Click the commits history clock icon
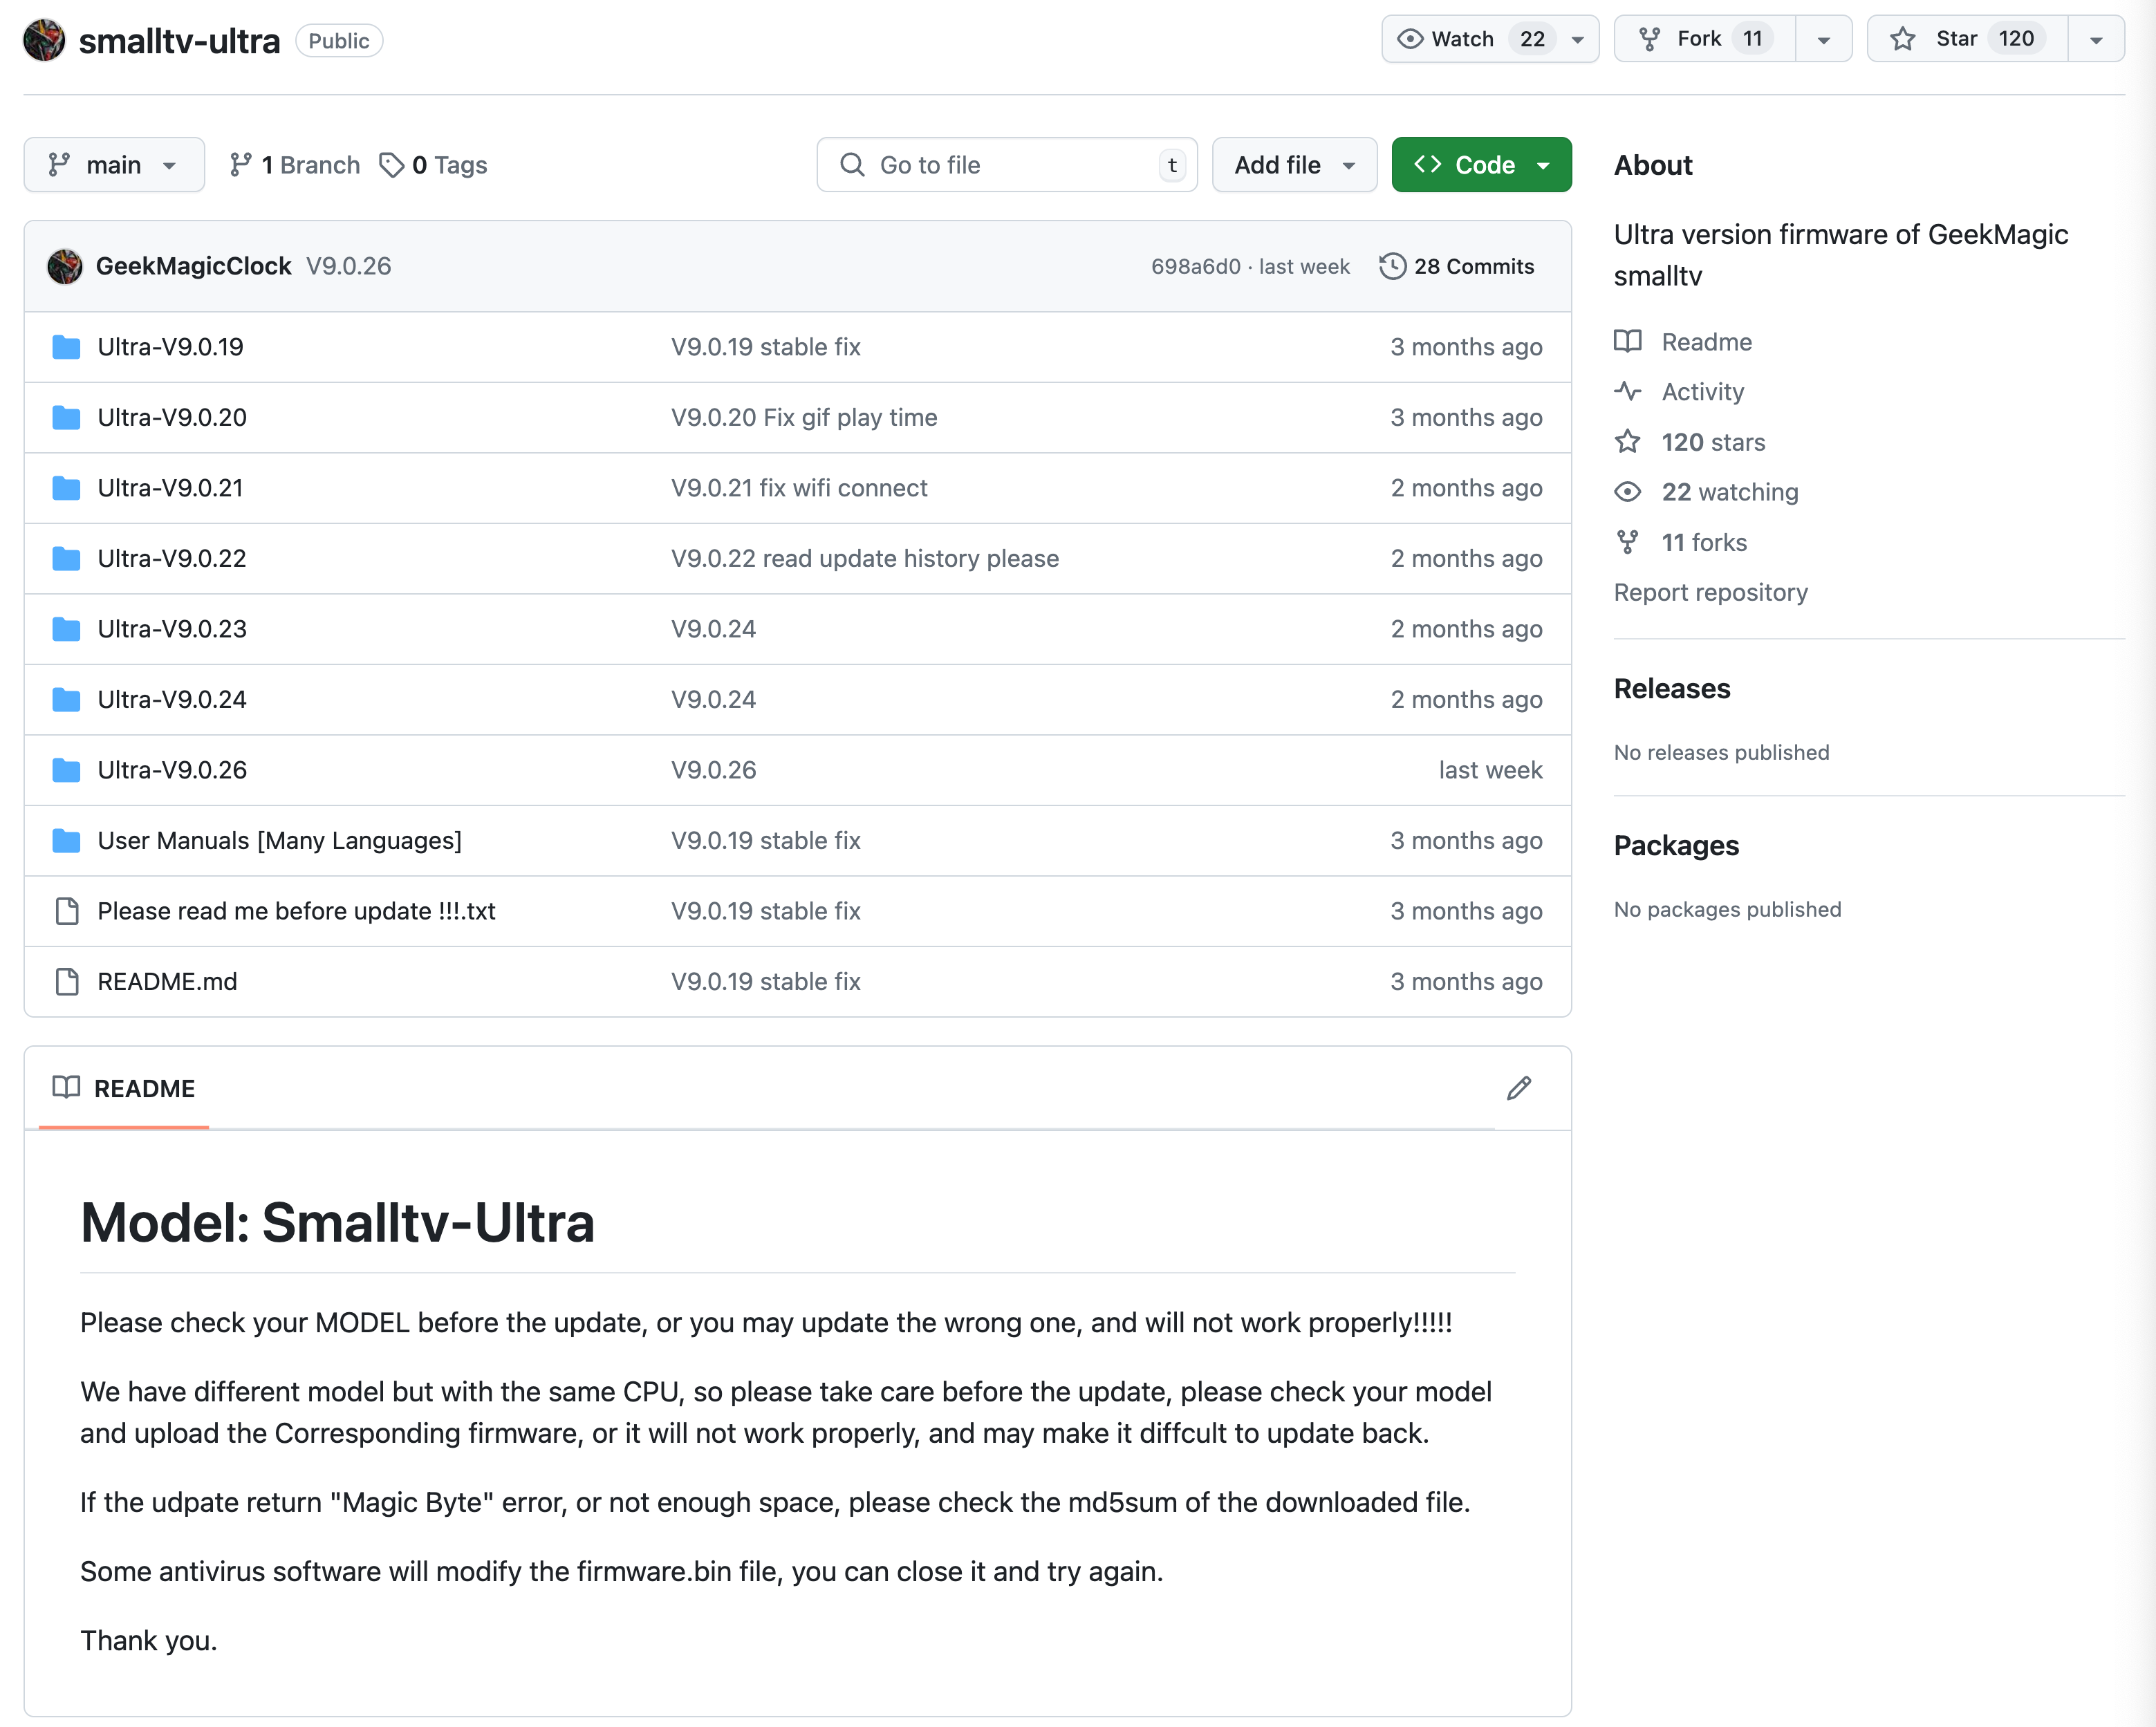The width and height of the screenshot is (2156, 1727). 1392,266
